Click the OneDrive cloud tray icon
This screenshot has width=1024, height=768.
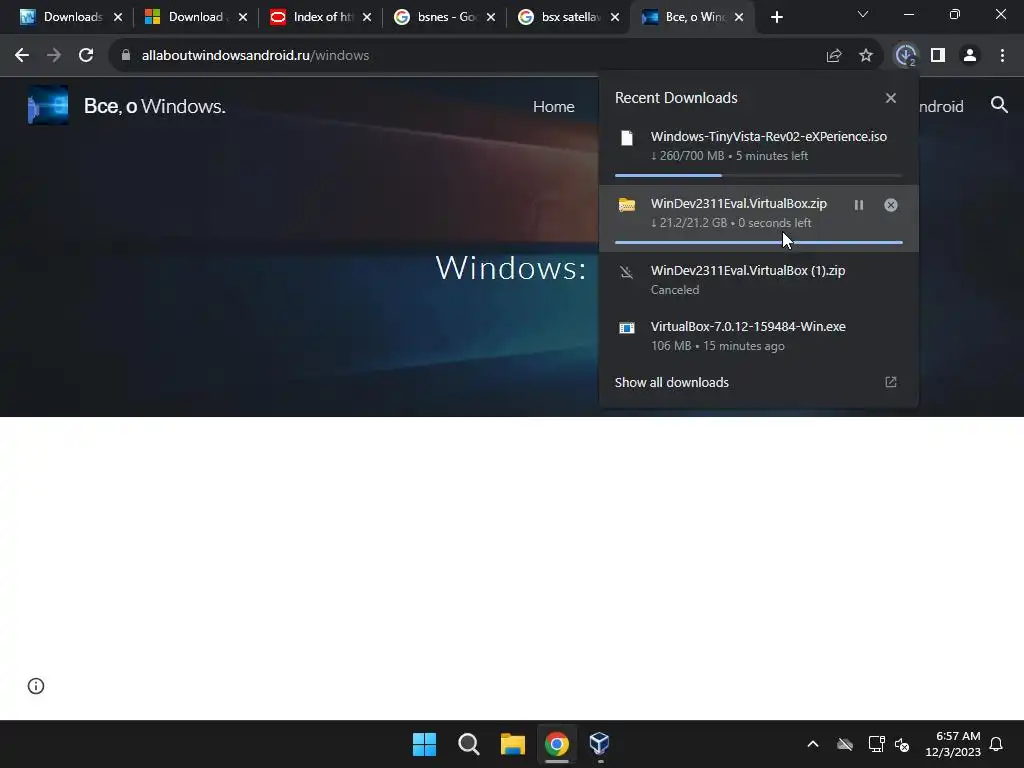(845, 744)
